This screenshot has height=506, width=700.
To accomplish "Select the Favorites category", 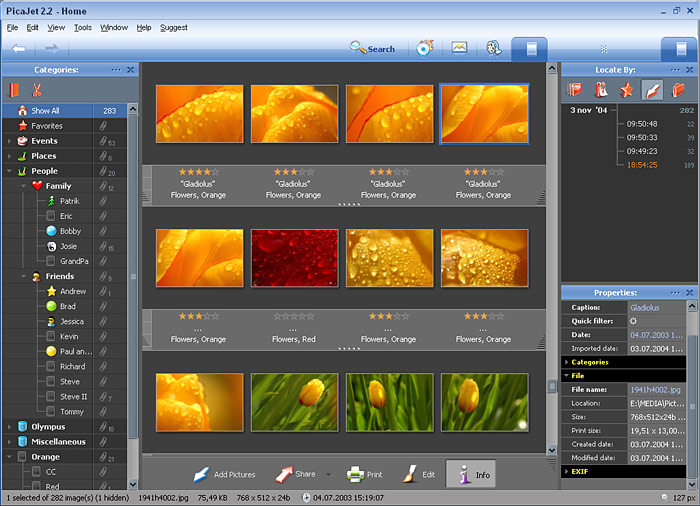I will click(x=46, y=126).
